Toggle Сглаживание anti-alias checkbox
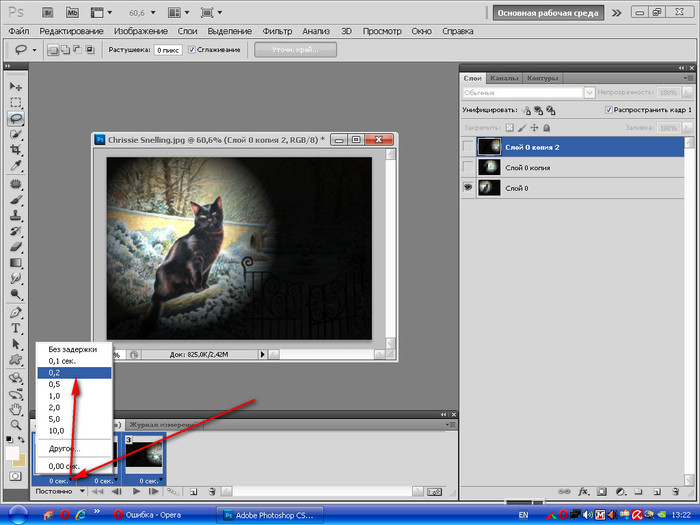 click(192, 50)
